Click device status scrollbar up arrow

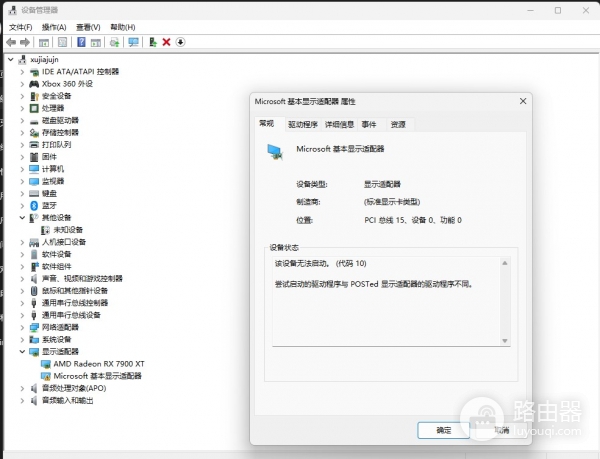(x=505, y=263)
